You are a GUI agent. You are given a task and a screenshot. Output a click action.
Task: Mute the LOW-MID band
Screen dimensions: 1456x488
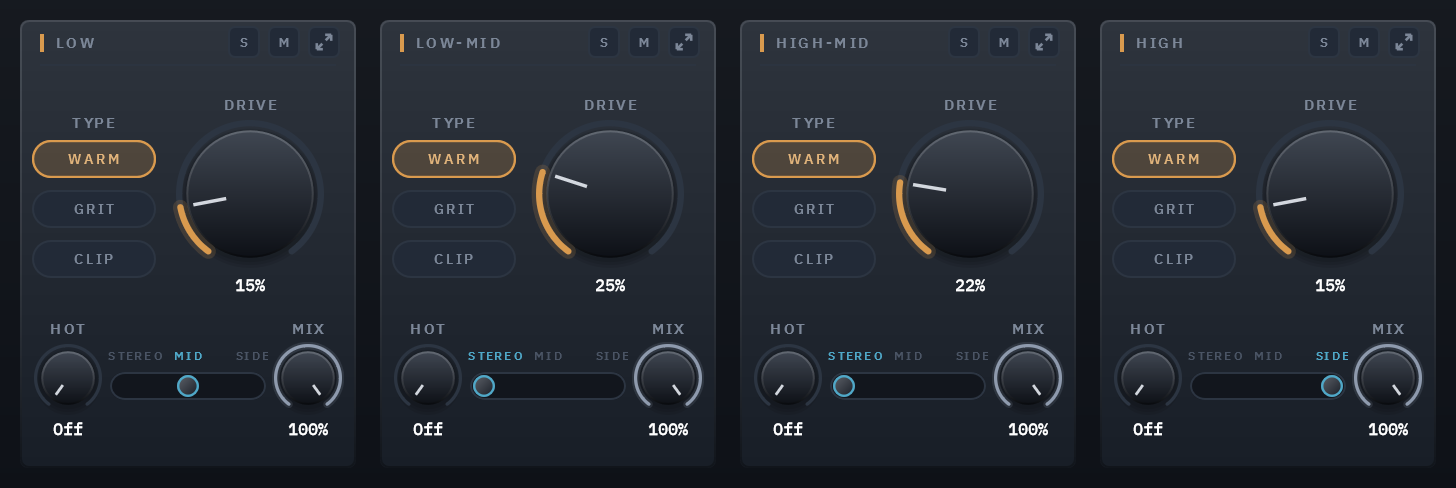click(644, 42)
